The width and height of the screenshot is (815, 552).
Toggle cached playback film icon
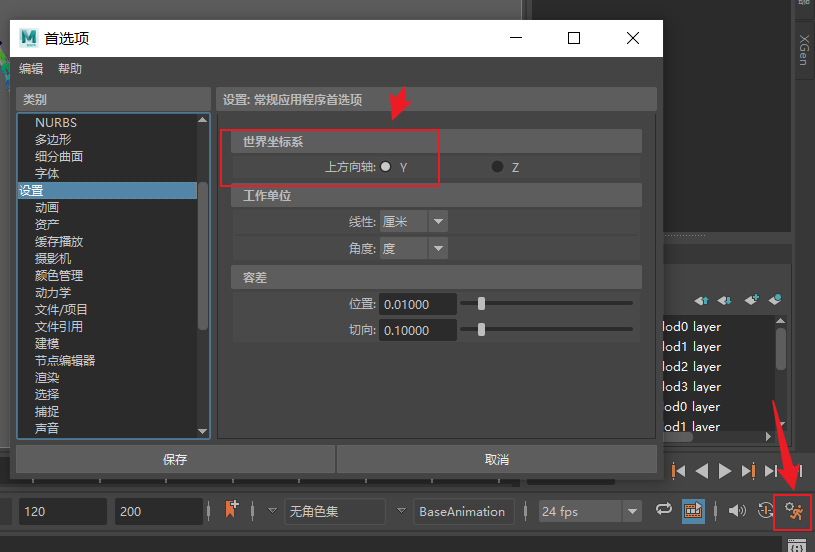point(693,511)
